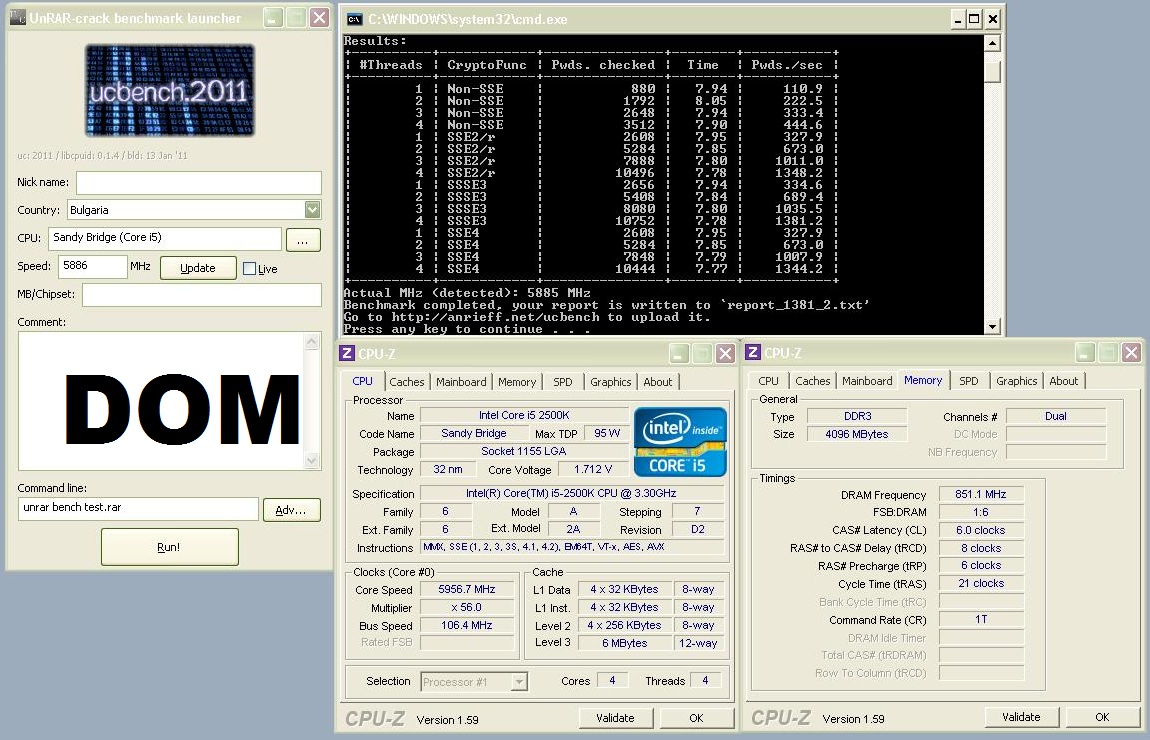This screenshot has width=1150, height=740.
Task: Open SPD tab in memory timings CPU-Z window
Action: point(969,381)
